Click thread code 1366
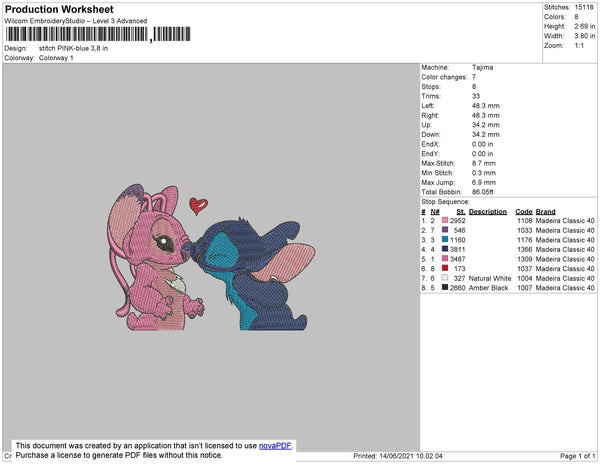This screenshot has height=464, width=600. 525,249
